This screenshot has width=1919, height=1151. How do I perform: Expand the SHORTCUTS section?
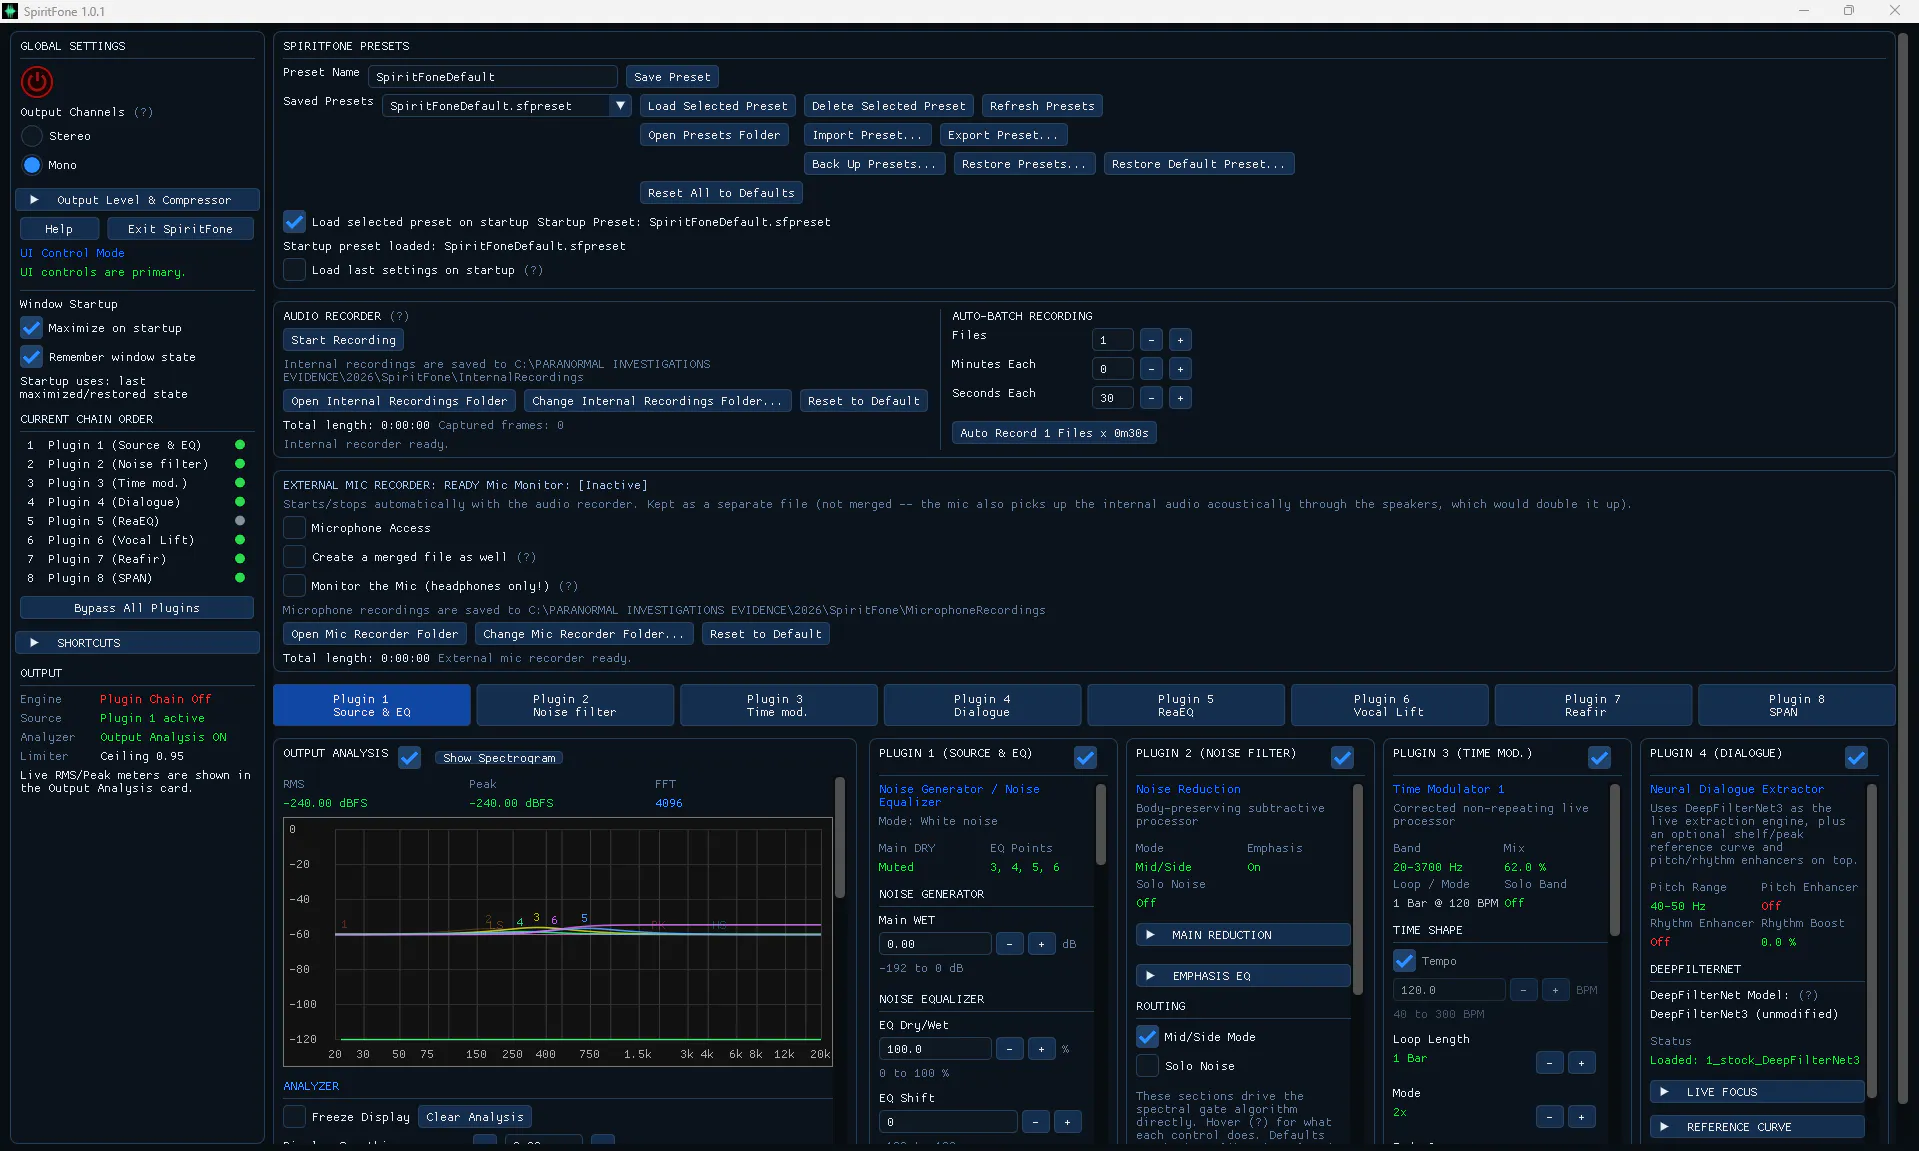tap(137, 643)
